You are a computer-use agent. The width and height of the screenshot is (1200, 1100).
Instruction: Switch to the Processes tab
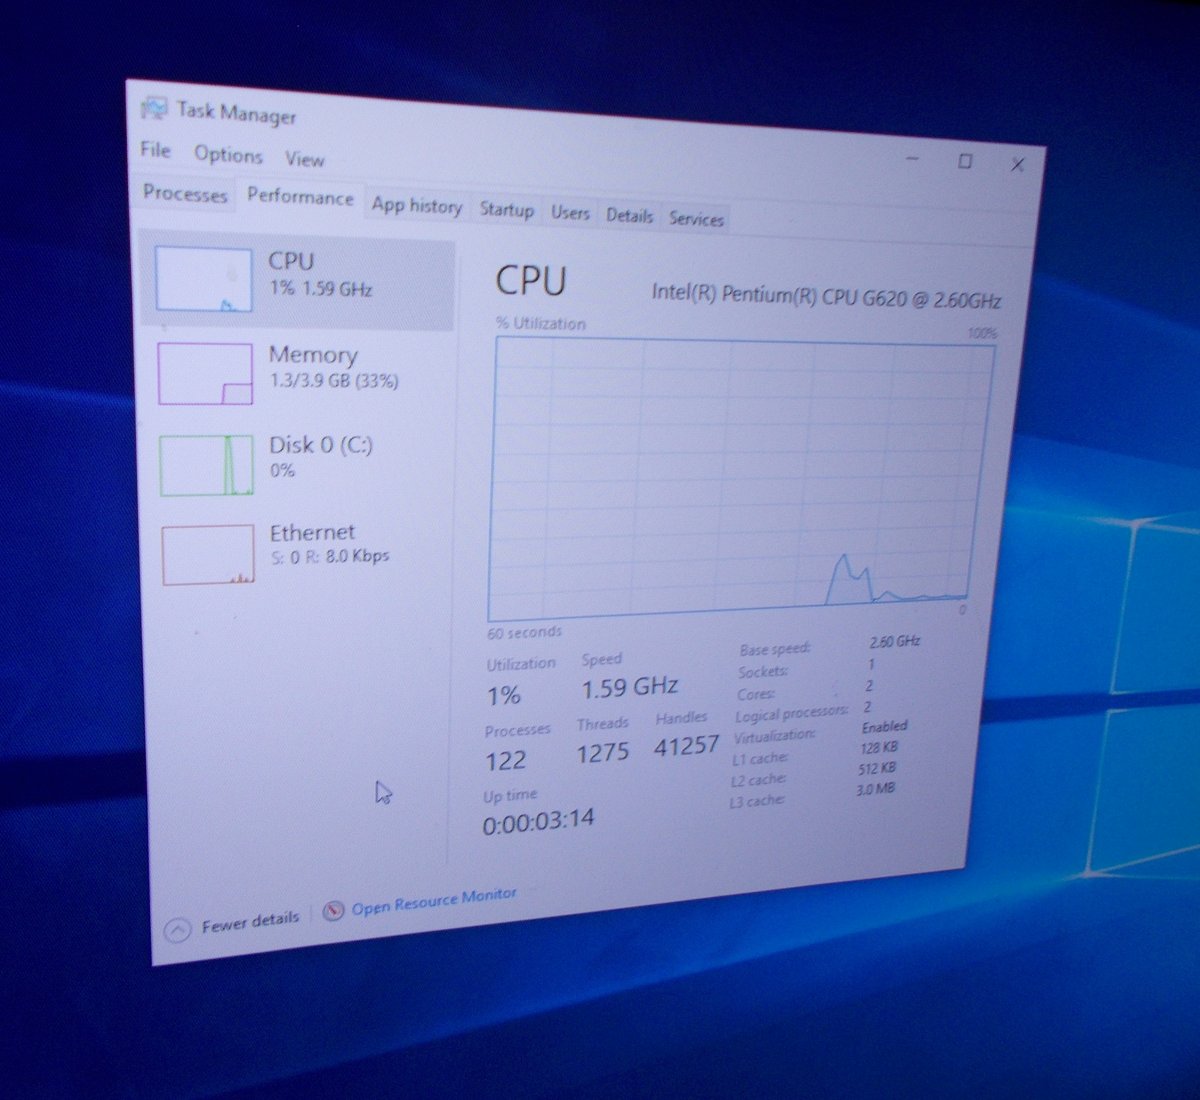point(185,192)
